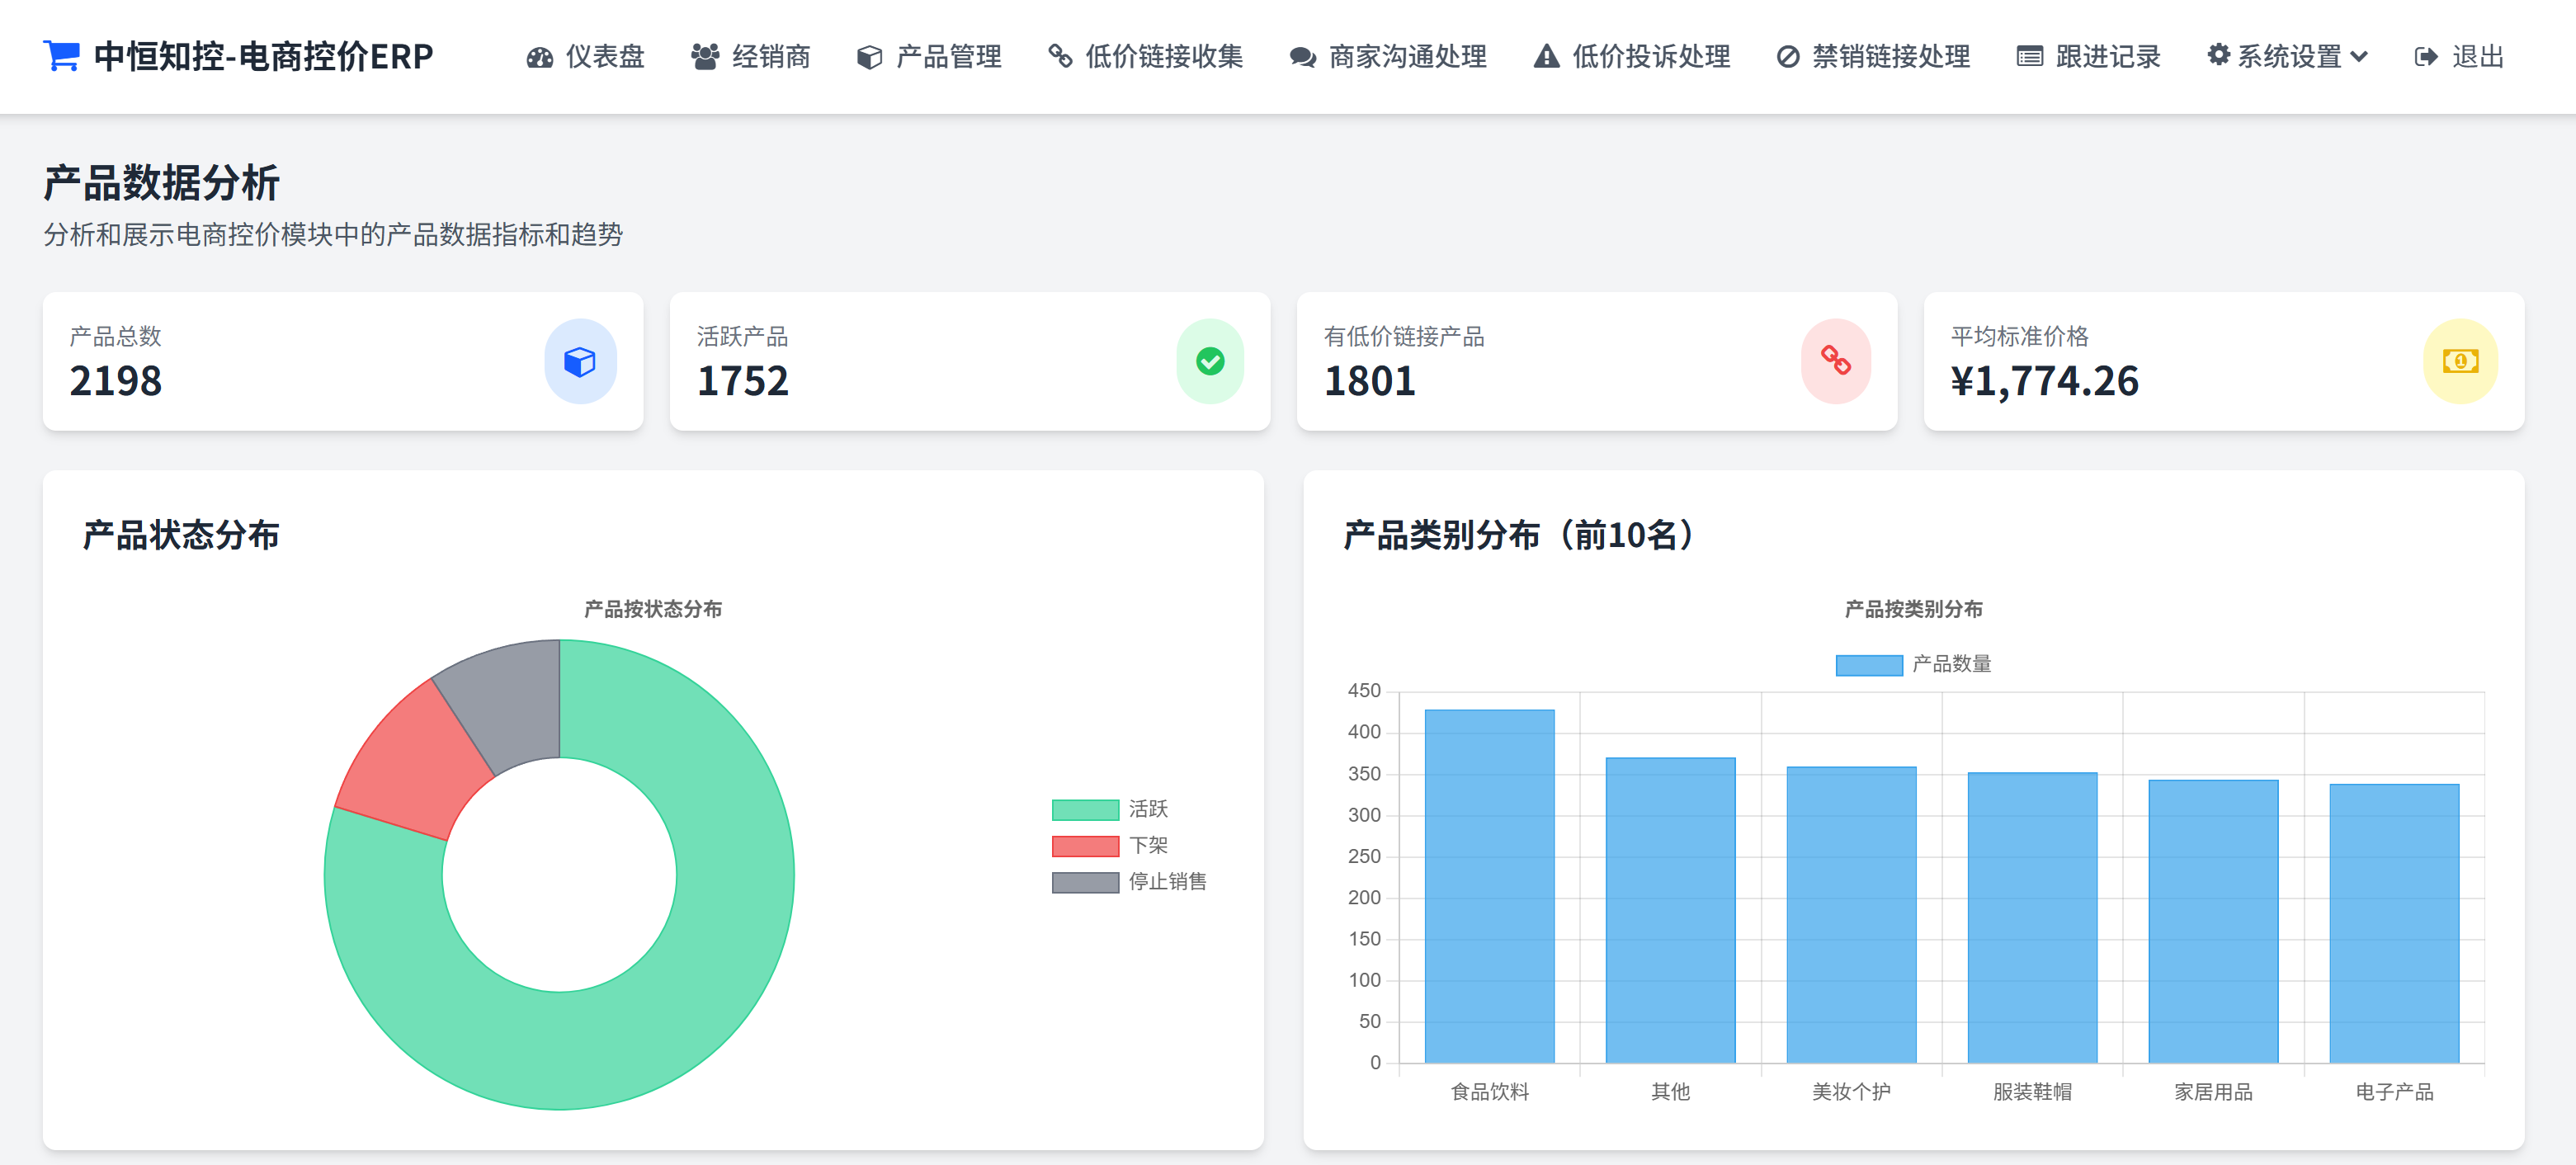Click the warning triangle icon beside 低价投诉处理
Screen dimensions: 2576x1165
click(x=1546, y=57)
